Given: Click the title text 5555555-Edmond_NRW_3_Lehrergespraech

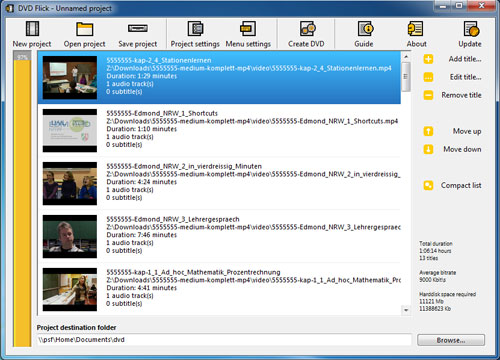Looking at the screenshot, I should click(x=173, y=219).
